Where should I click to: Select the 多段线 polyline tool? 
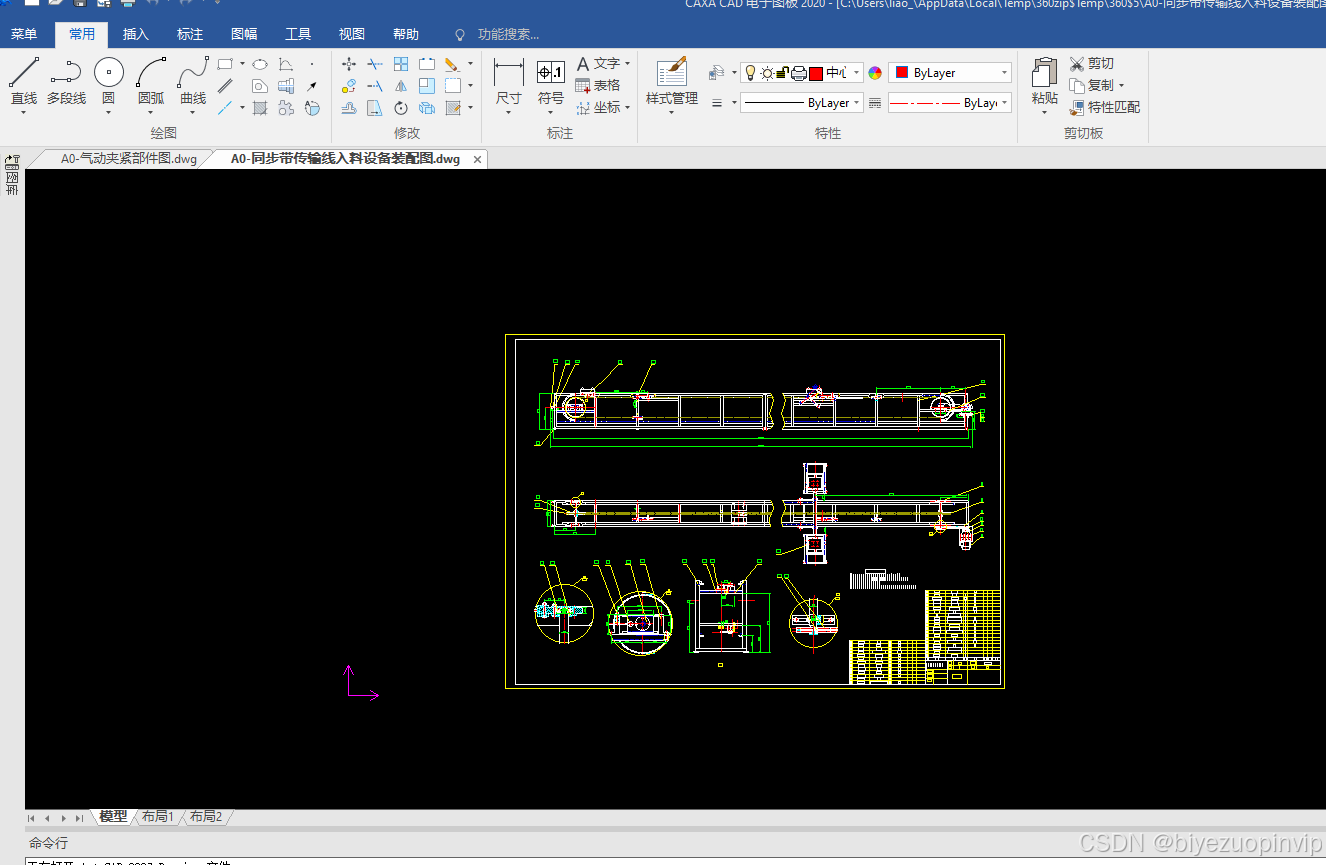(x=66, y=80)
